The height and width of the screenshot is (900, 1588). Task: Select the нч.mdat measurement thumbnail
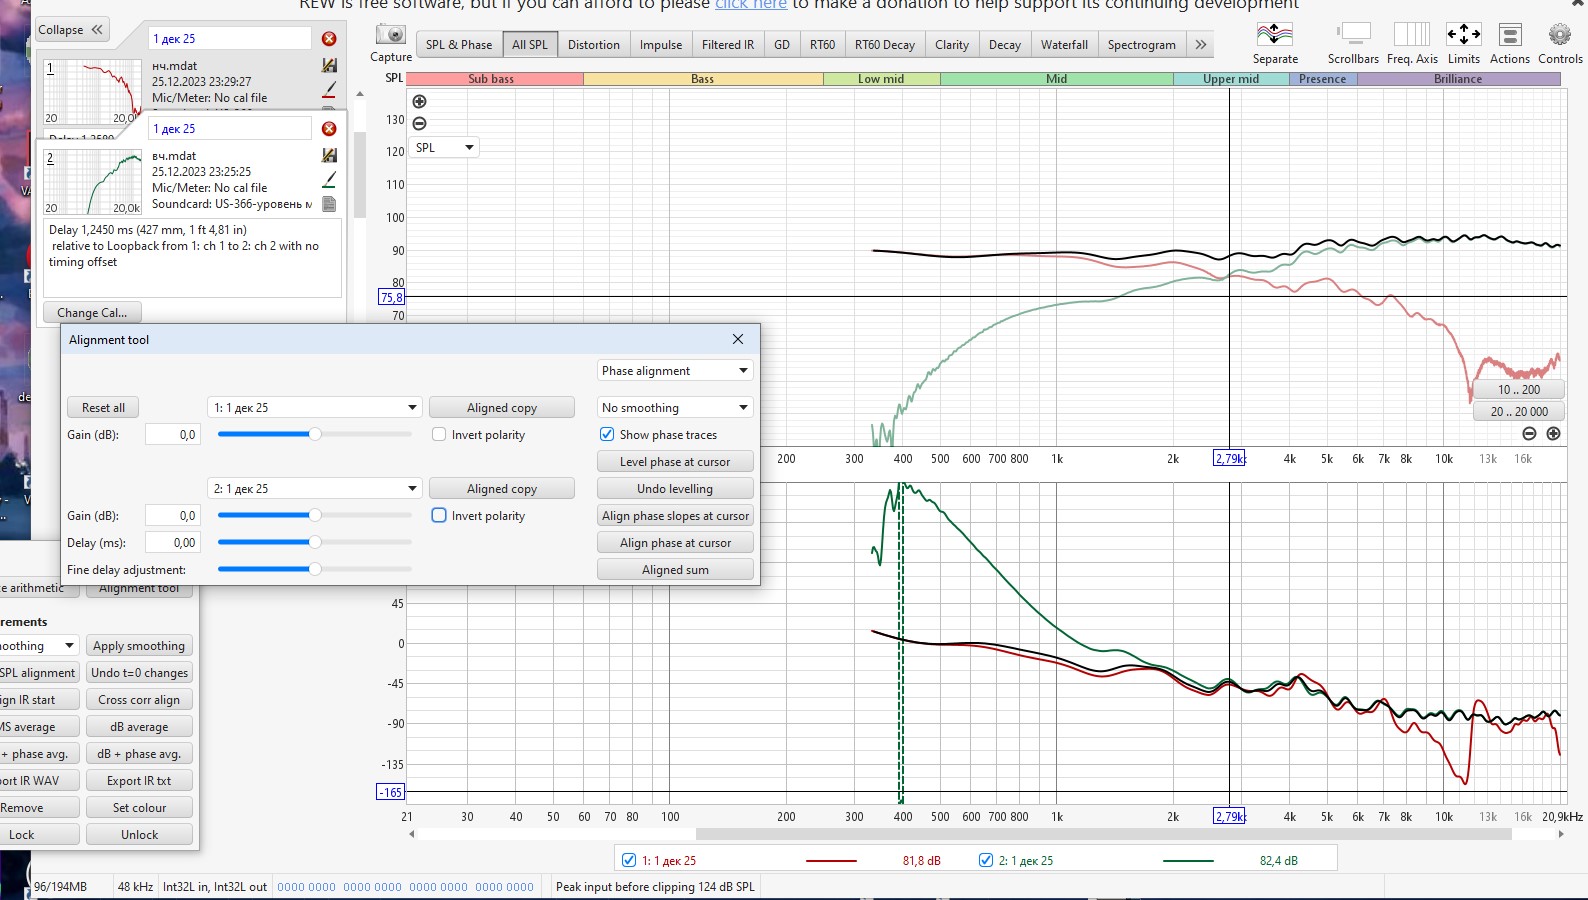[x=91, y=91]
